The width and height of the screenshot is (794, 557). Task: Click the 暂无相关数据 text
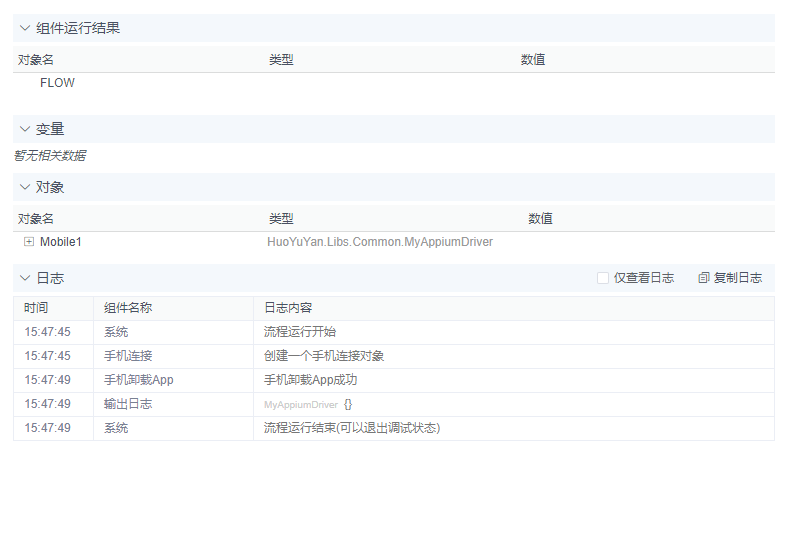(x=50, y=155)
